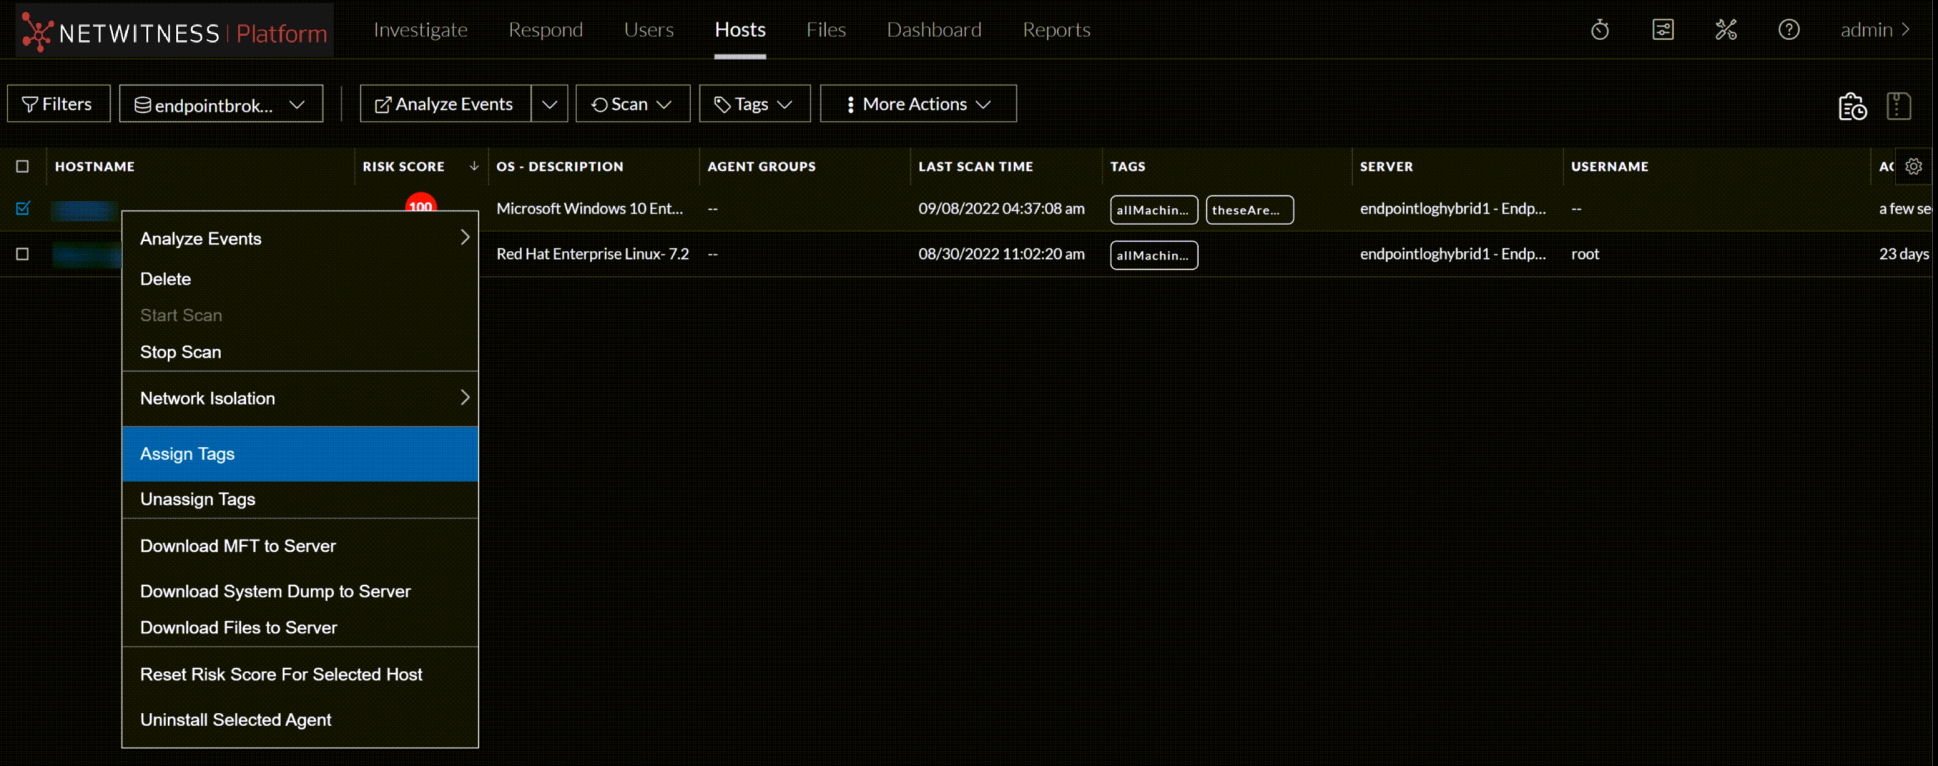
Task: Uncheck the Windows 10 host checkbox
Action: point(23,208)
